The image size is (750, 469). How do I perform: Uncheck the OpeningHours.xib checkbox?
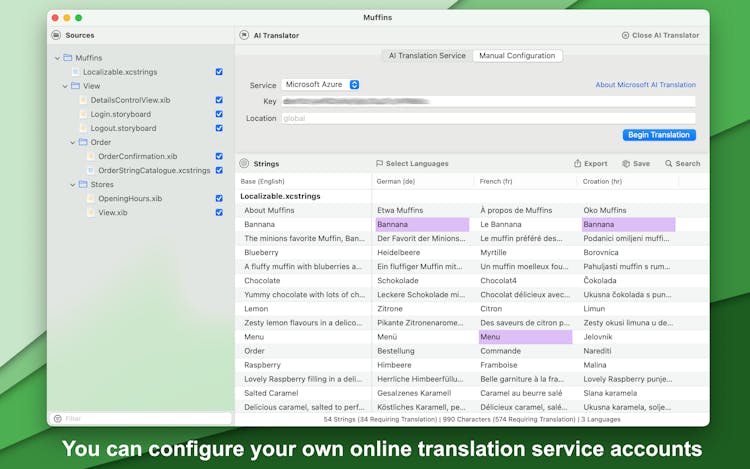coord(219,198)
